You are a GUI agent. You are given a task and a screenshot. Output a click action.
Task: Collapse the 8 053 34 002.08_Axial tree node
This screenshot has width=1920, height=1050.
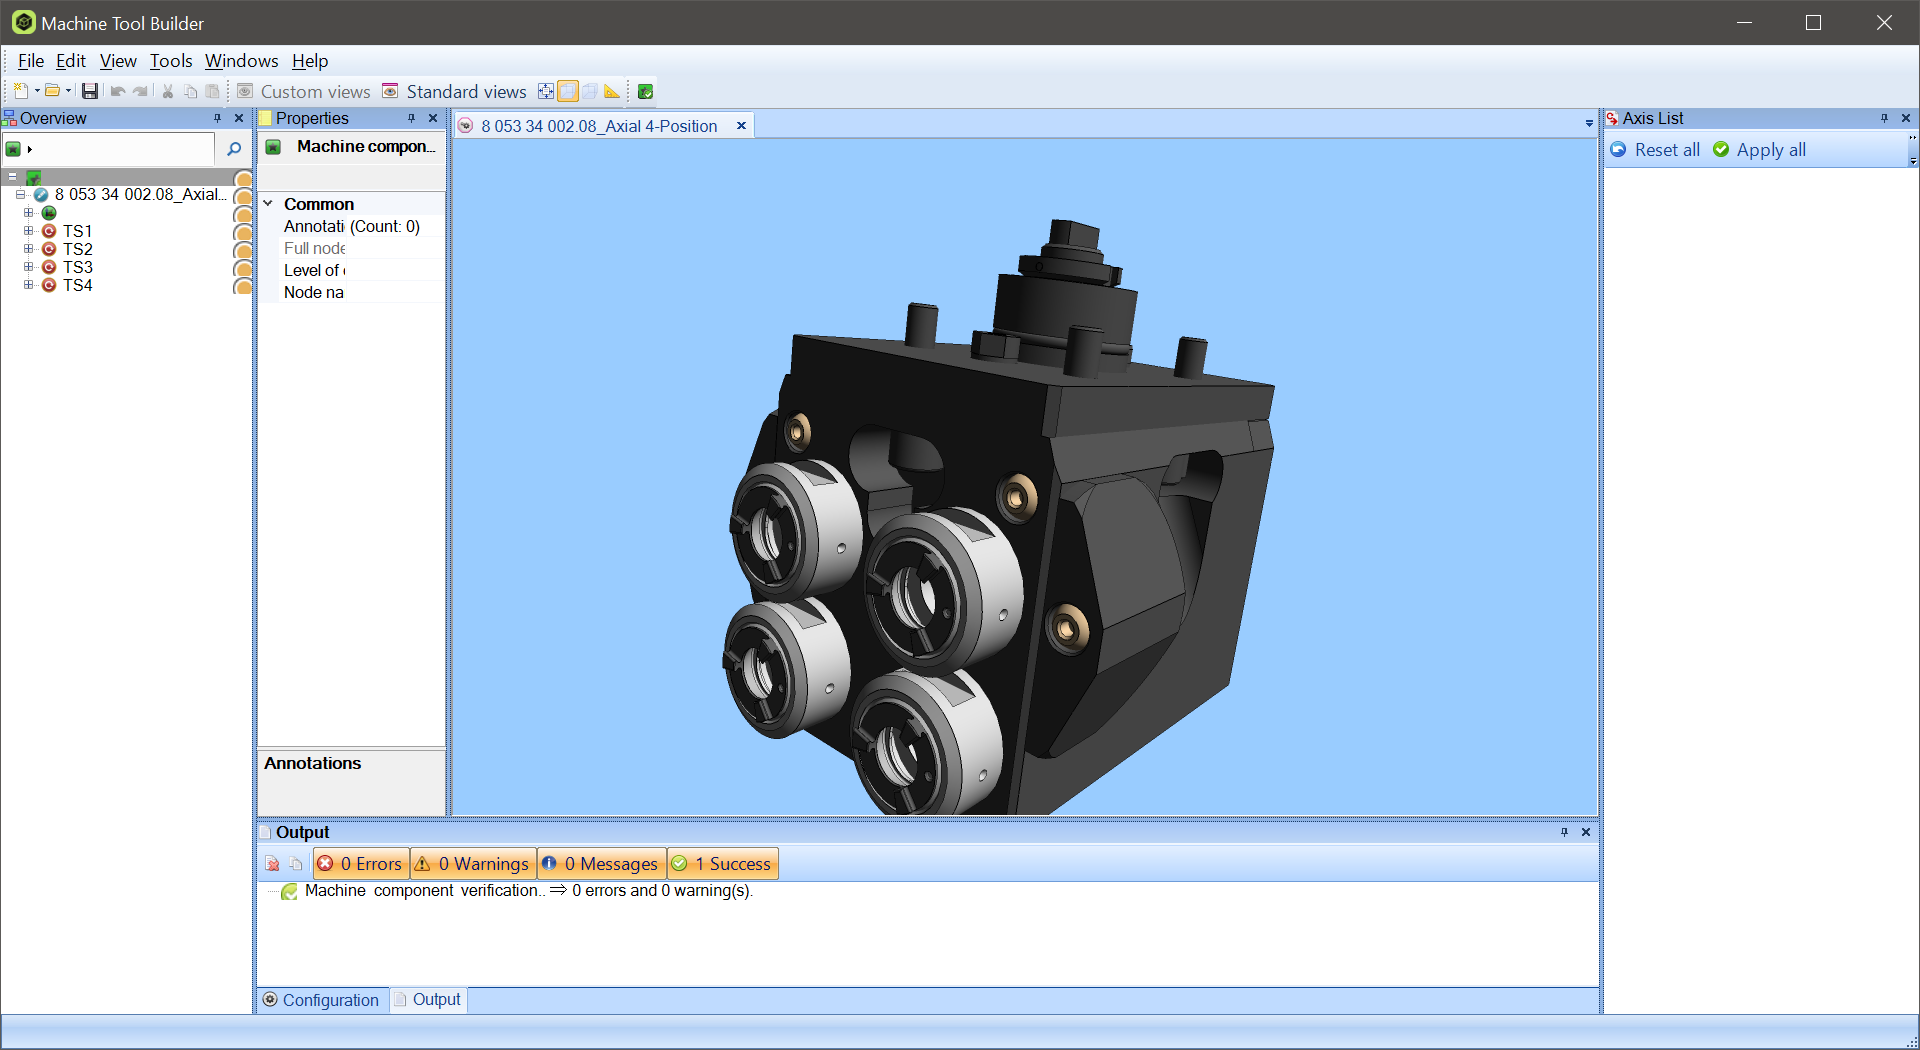(20, 195)
